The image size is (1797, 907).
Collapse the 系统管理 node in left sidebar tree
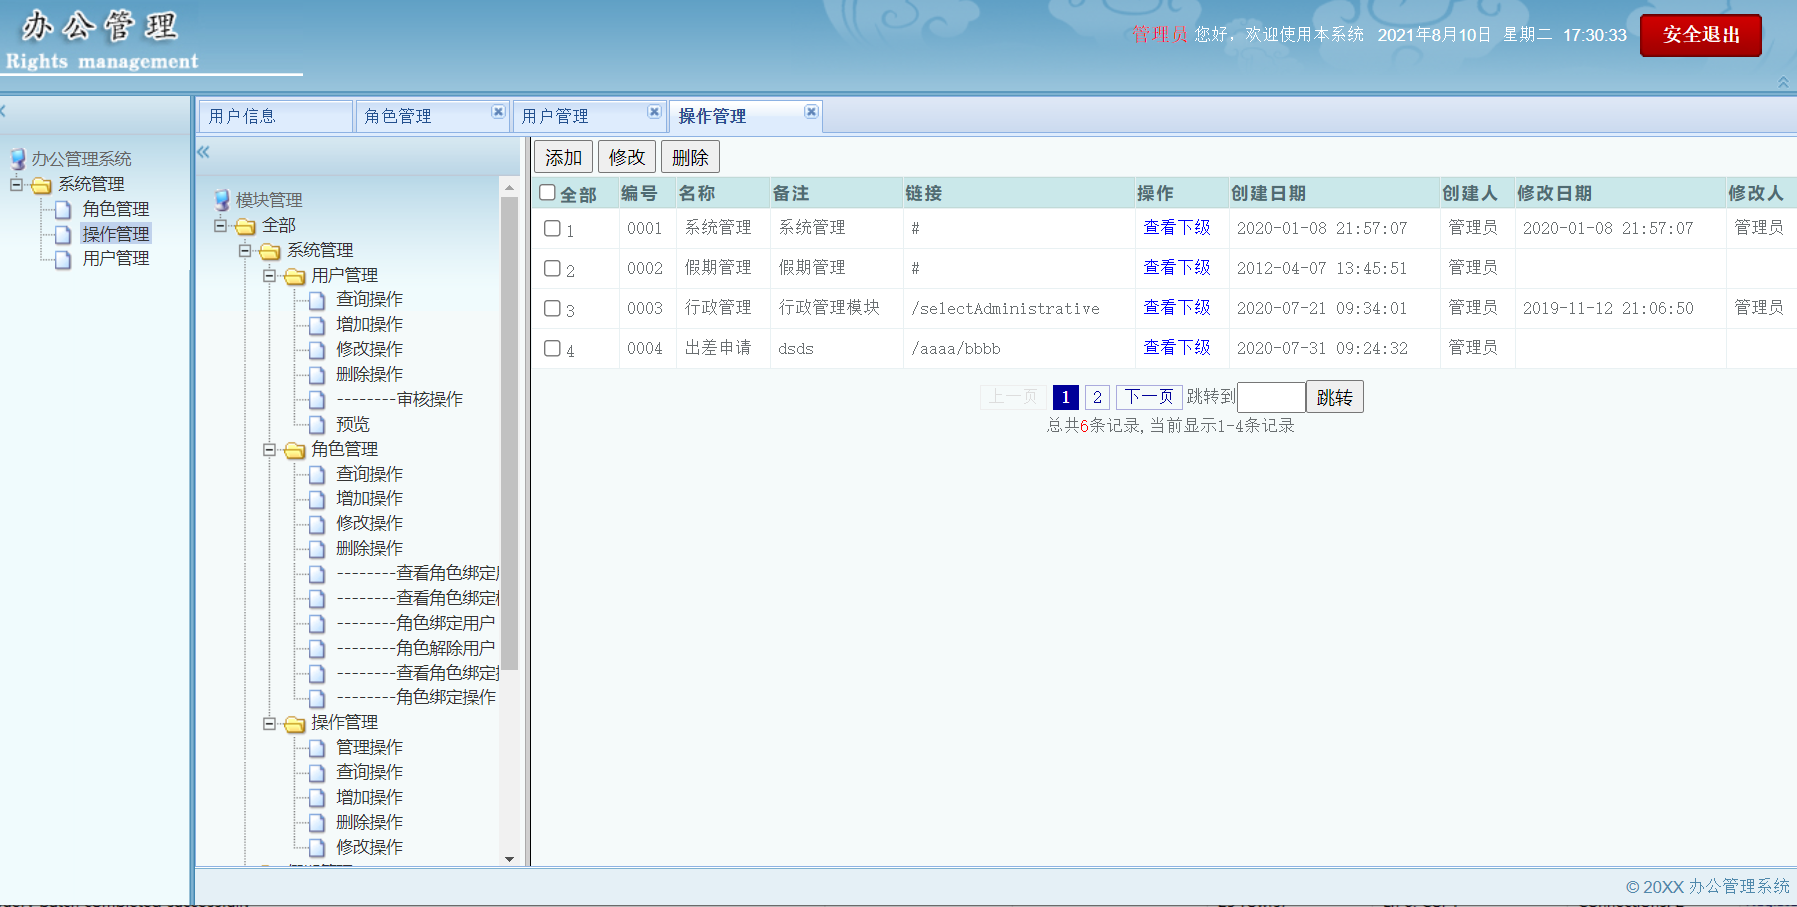[17, 185]
